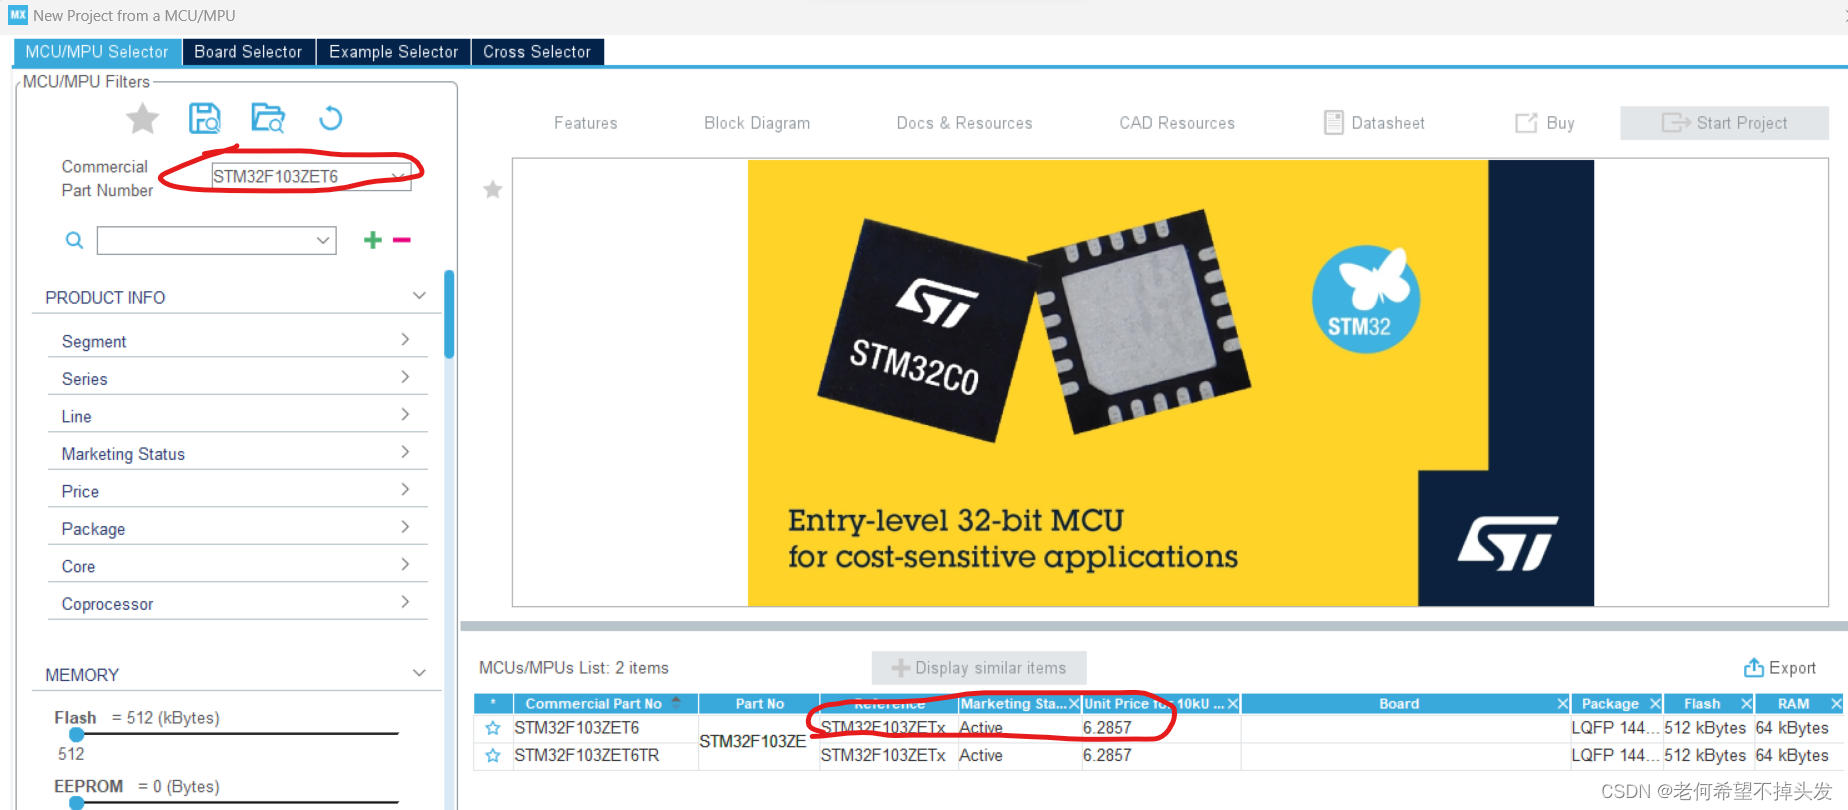
Task: Switch to the Board Selector tab
Action: tap(248, 52)
